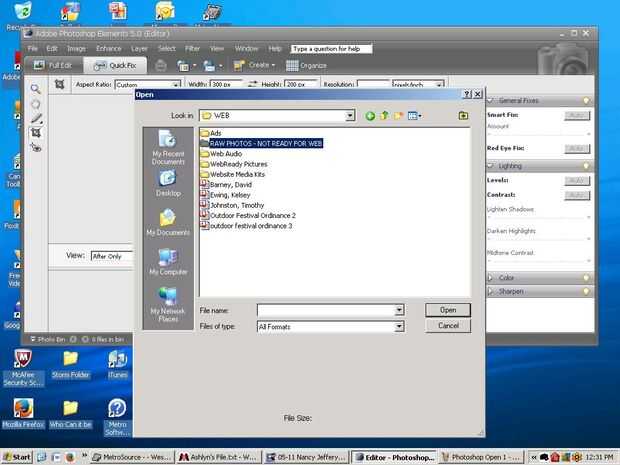Open the File name dropdown arrow
The width and height of the screenshot is (620, 465).
tap(399, 310)
